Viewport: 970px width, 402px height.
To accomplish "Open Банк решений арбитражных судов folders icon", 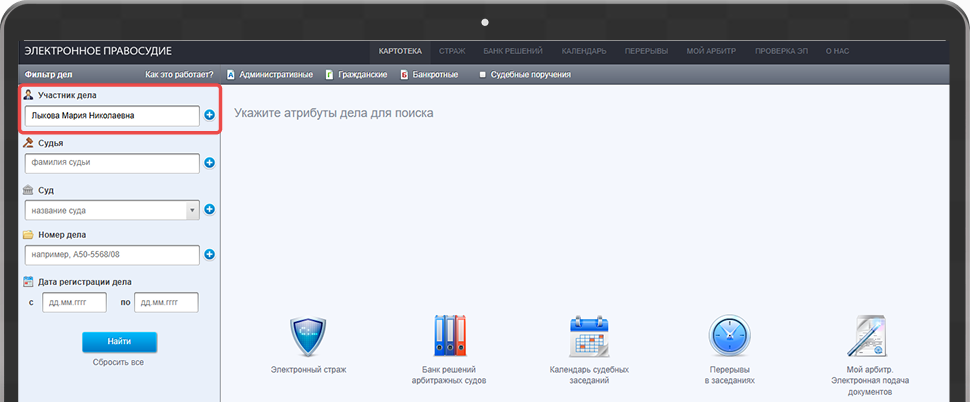I will tap(450, 337).
